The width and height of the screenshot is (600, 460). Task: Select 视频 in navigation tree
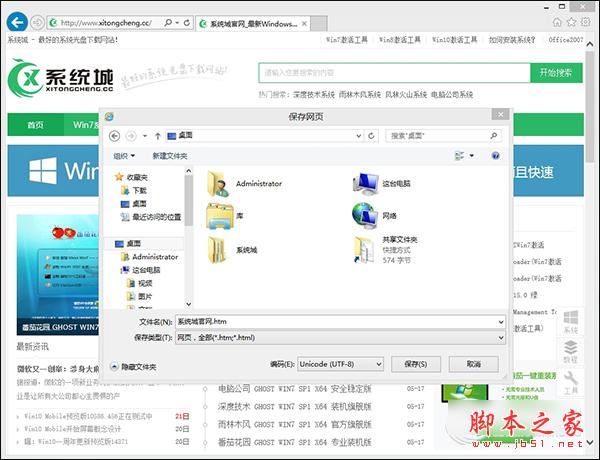pyautogui.click(x=140, y=283)
